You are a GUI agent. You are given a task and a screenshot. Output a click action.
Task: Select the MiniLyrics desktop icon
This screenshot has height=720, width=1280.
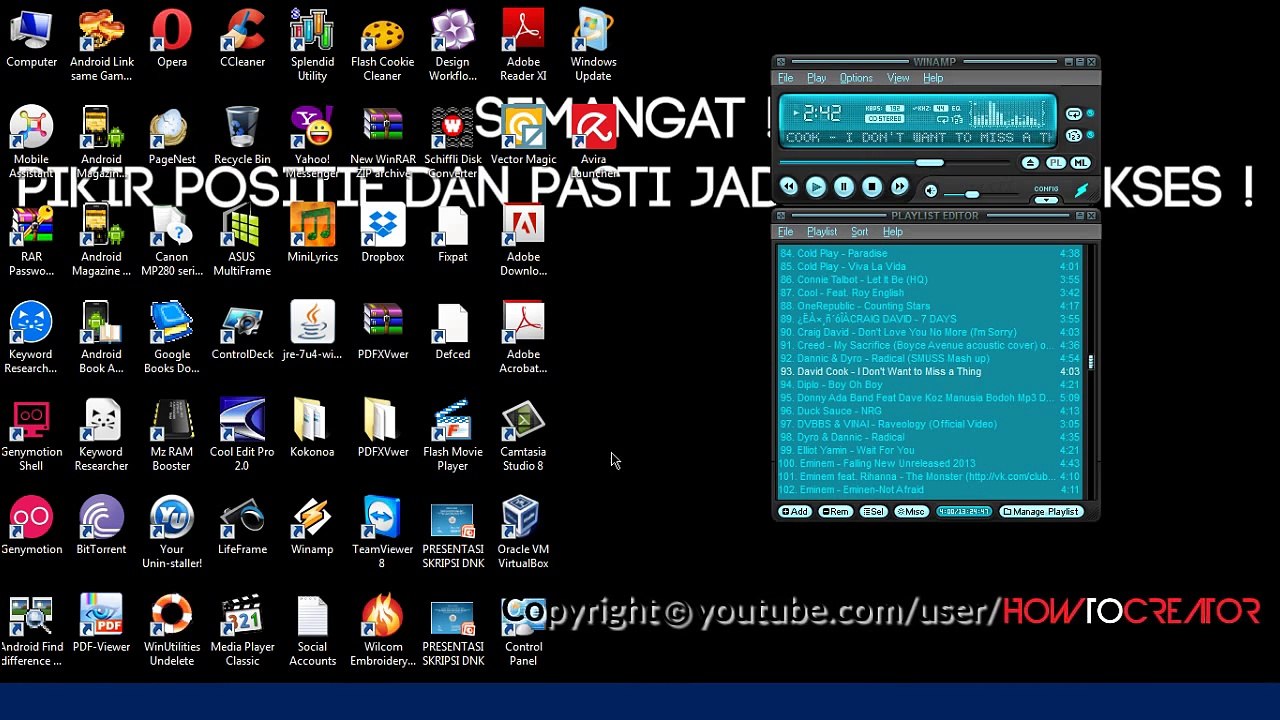click(x=312, y=234)
